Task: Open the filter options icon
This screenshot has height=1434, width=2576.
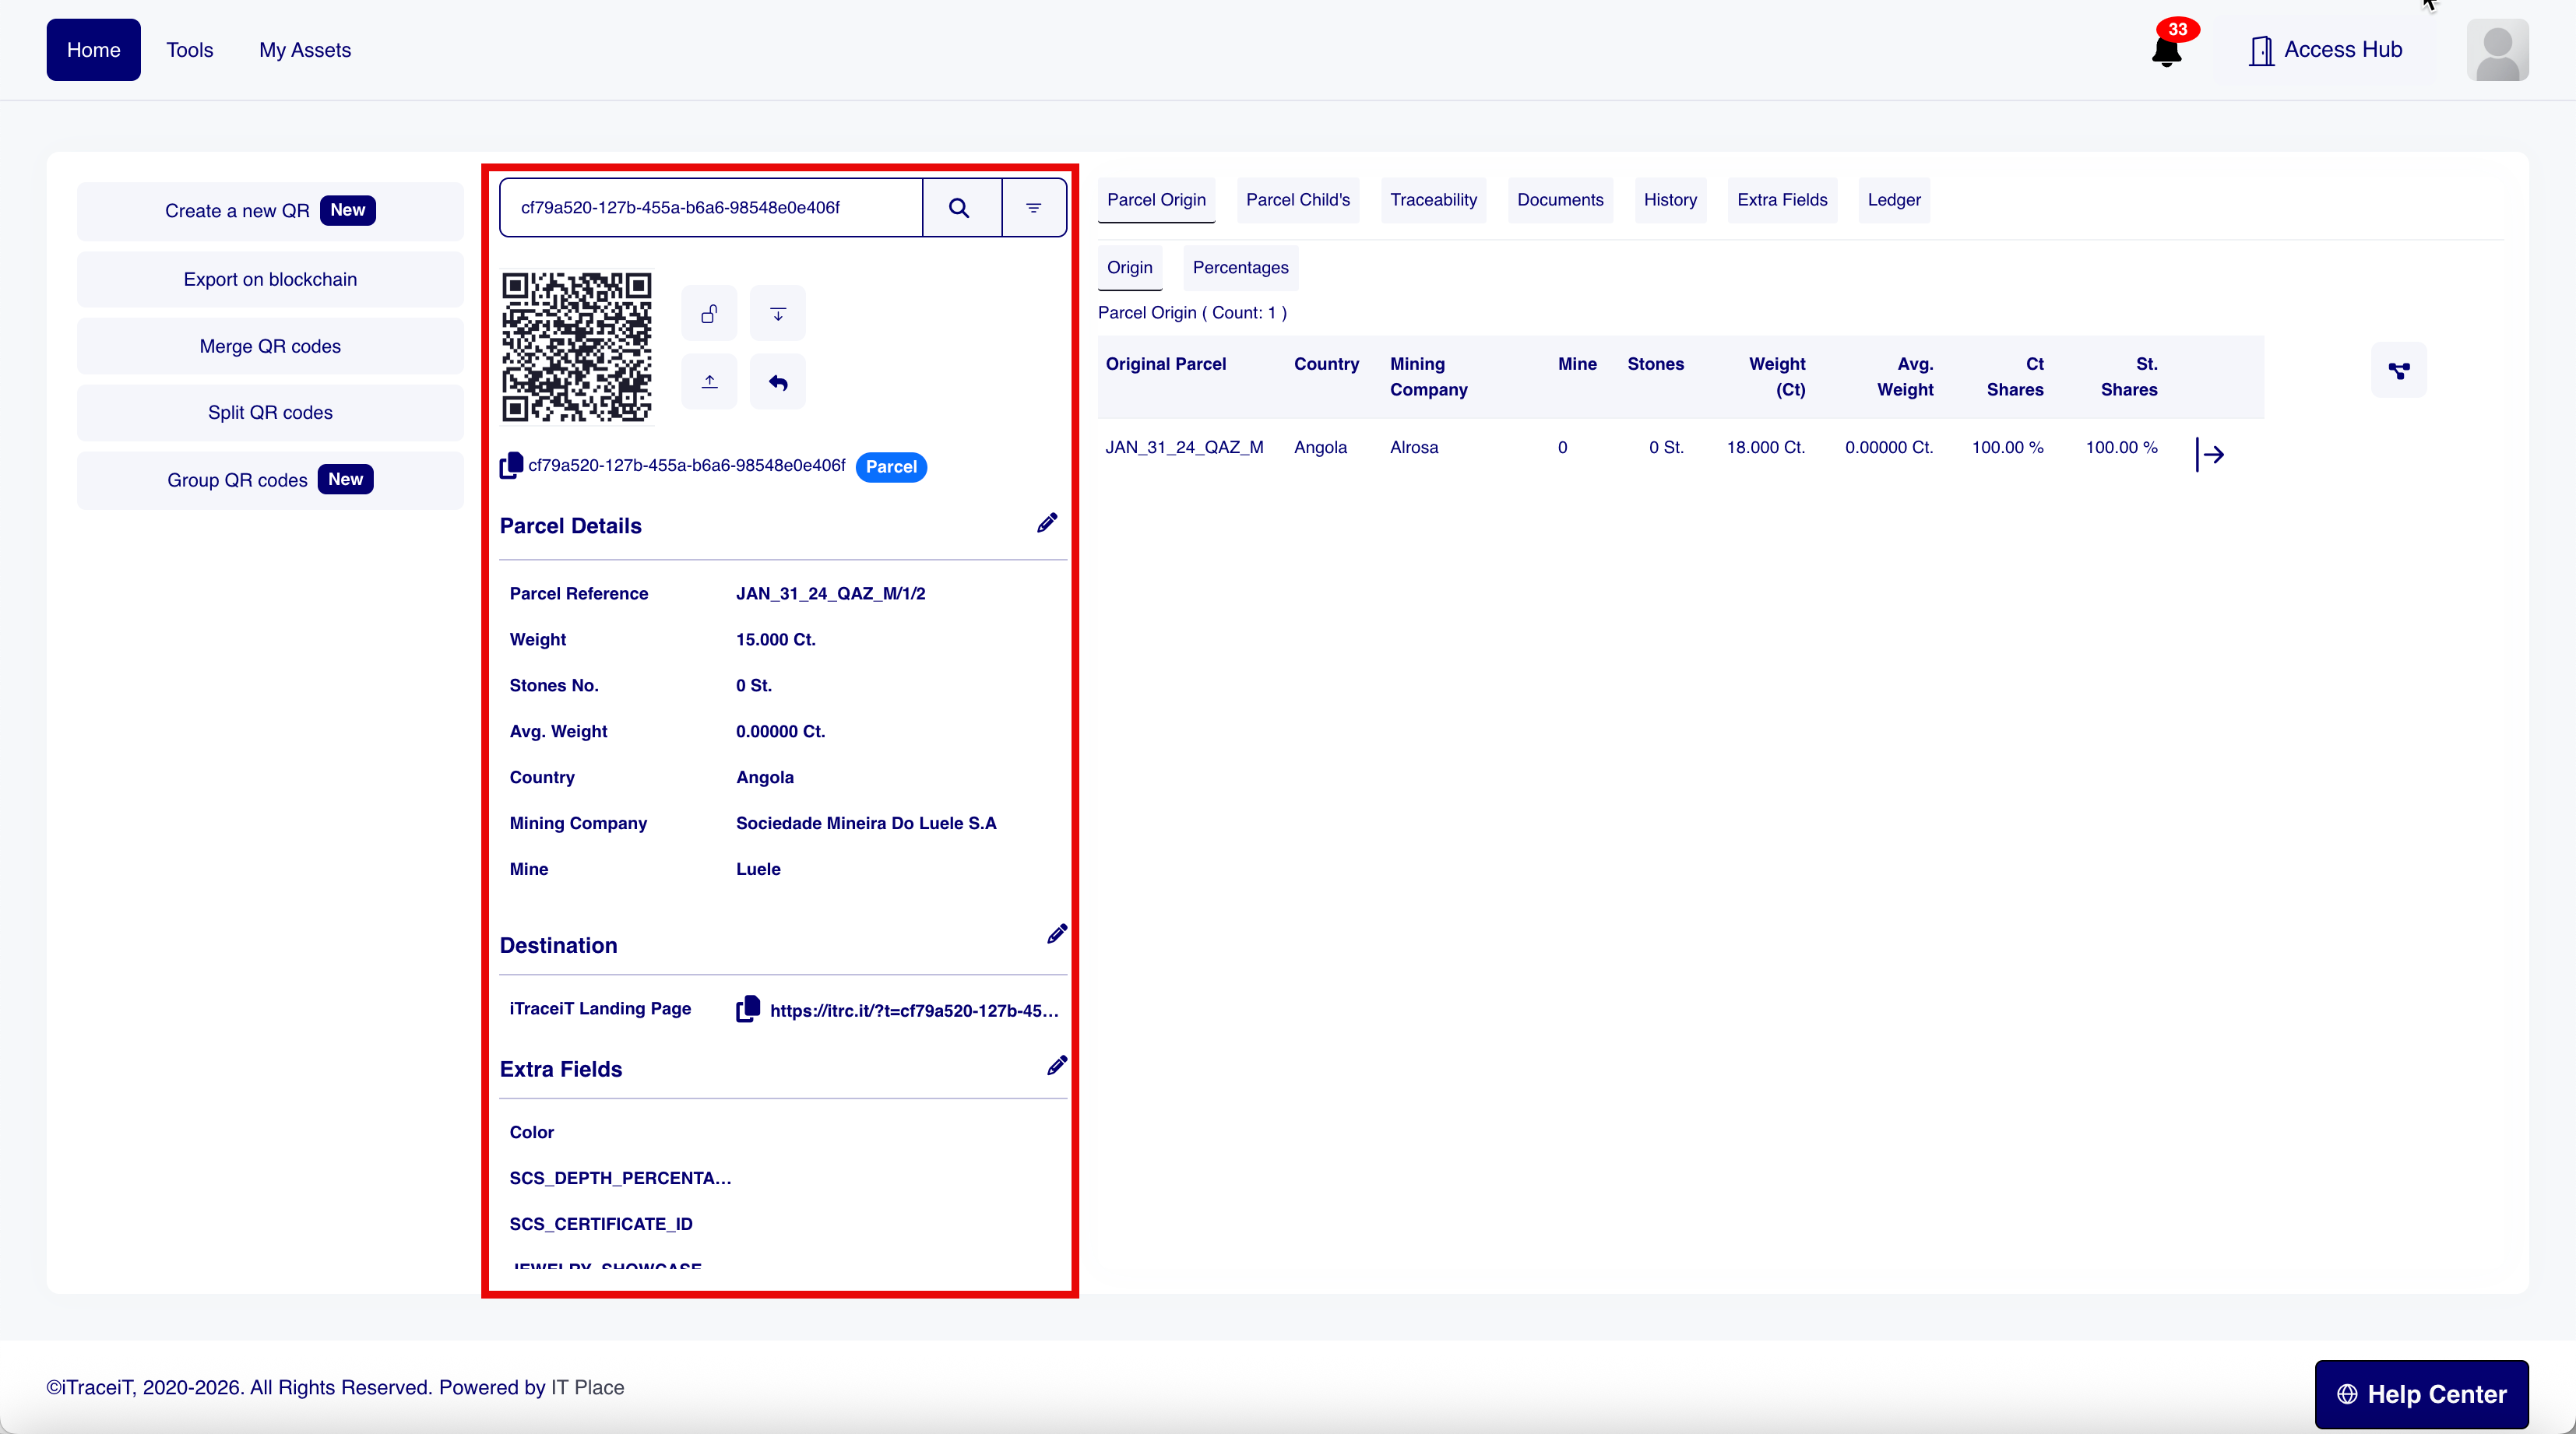Action: 1033,208
